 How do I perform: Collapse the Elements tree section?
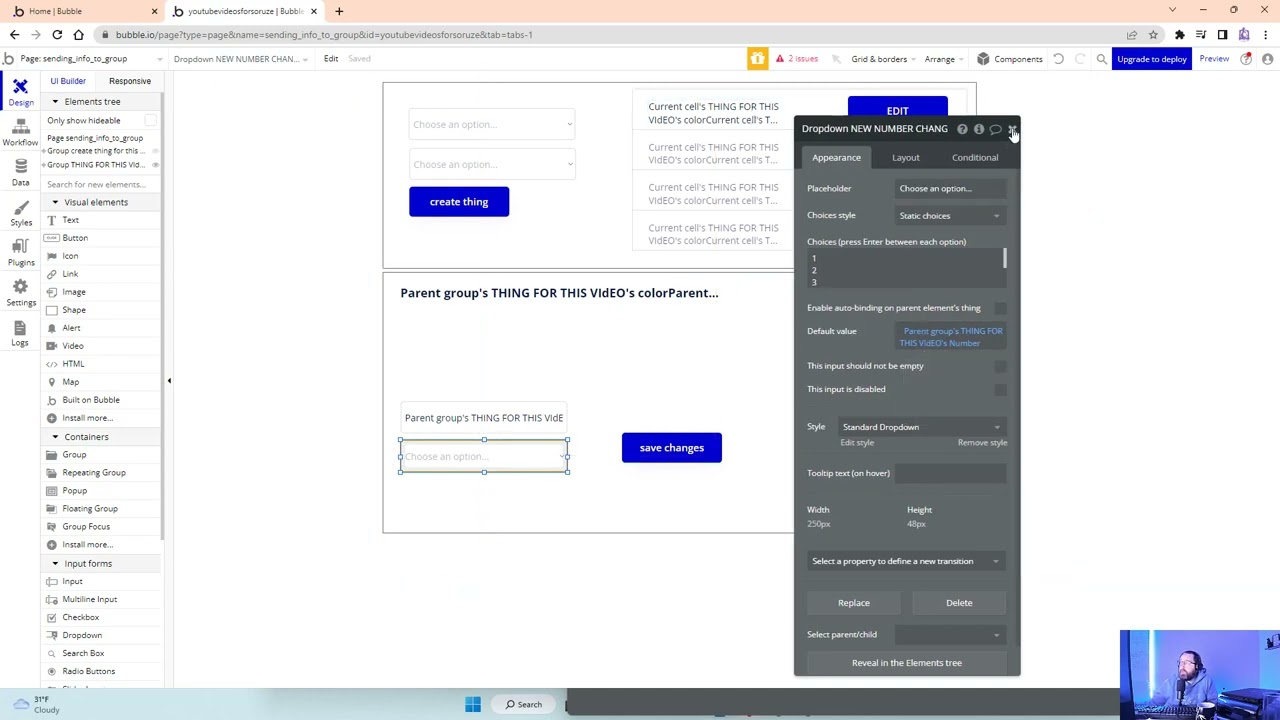click(x=55, y=102)
